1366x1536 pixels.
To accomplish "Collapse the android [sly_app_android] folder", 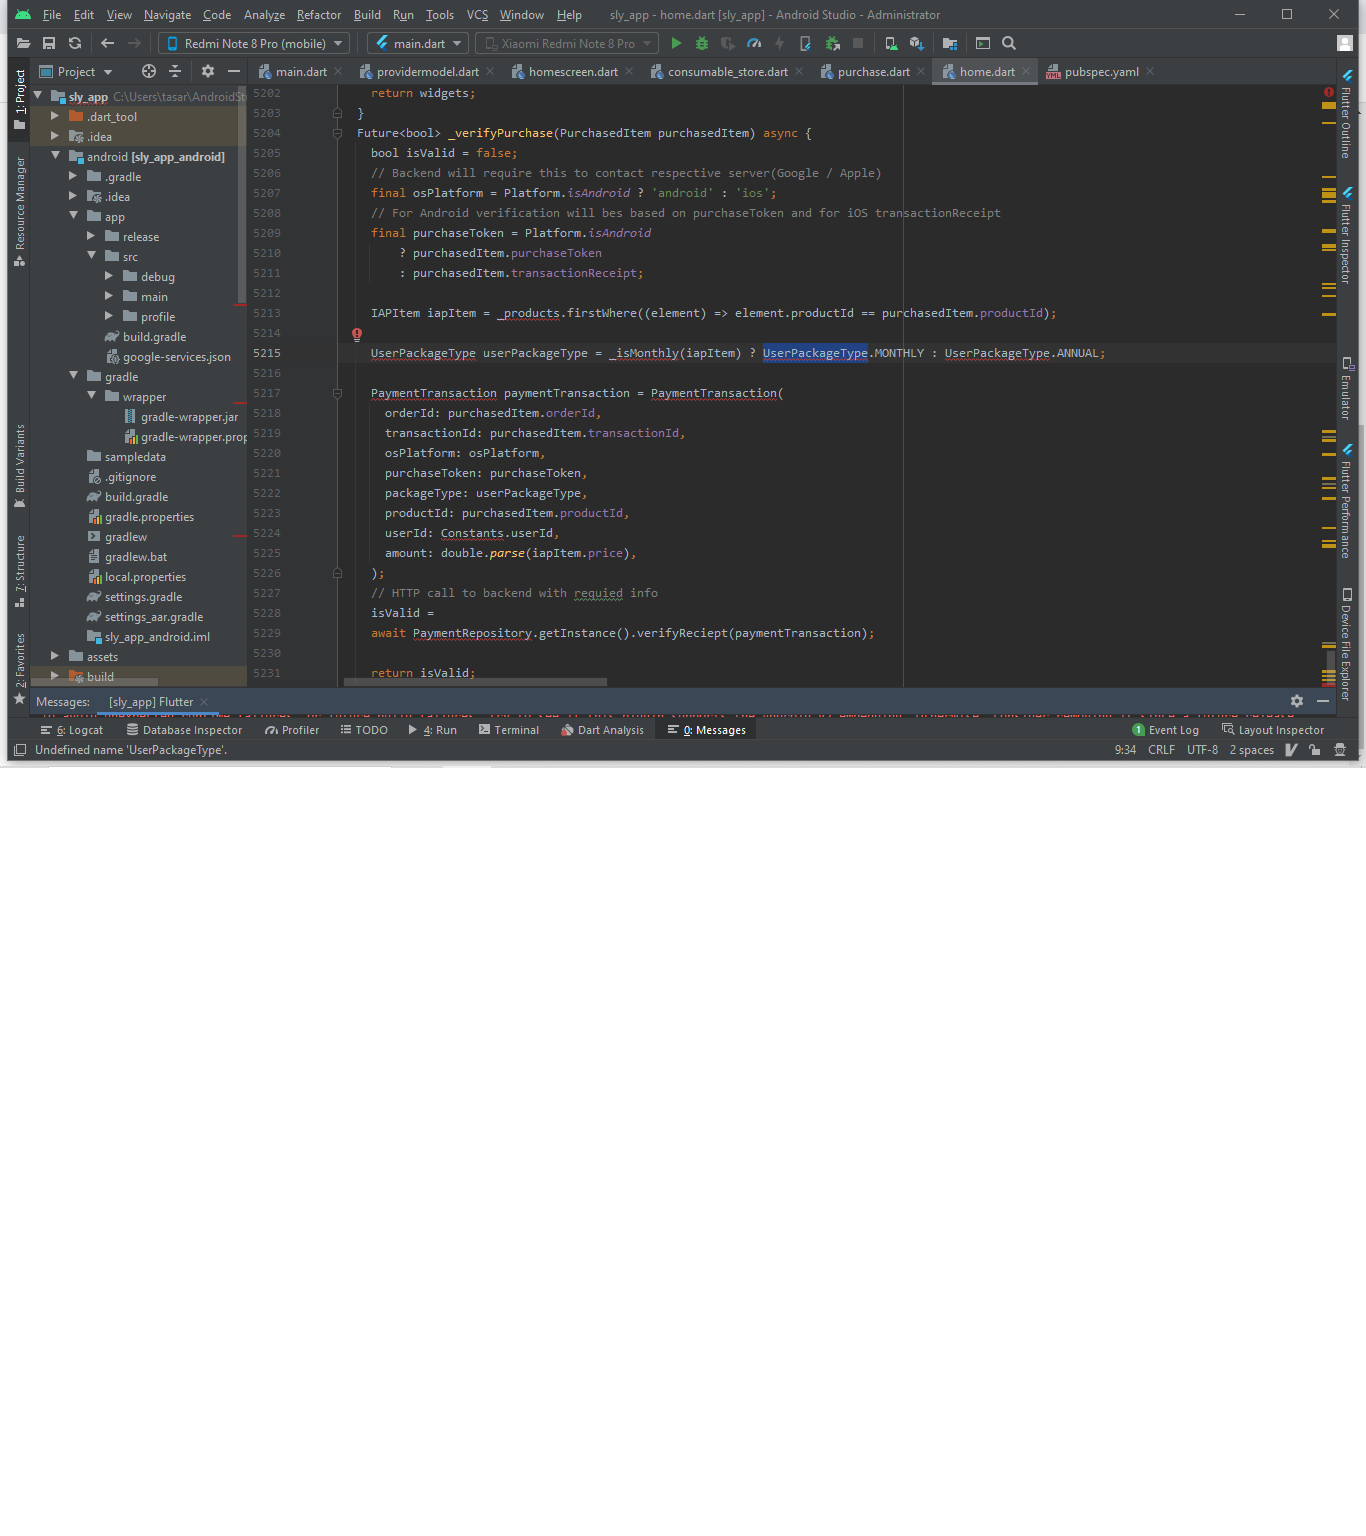I will coord(56,156).
